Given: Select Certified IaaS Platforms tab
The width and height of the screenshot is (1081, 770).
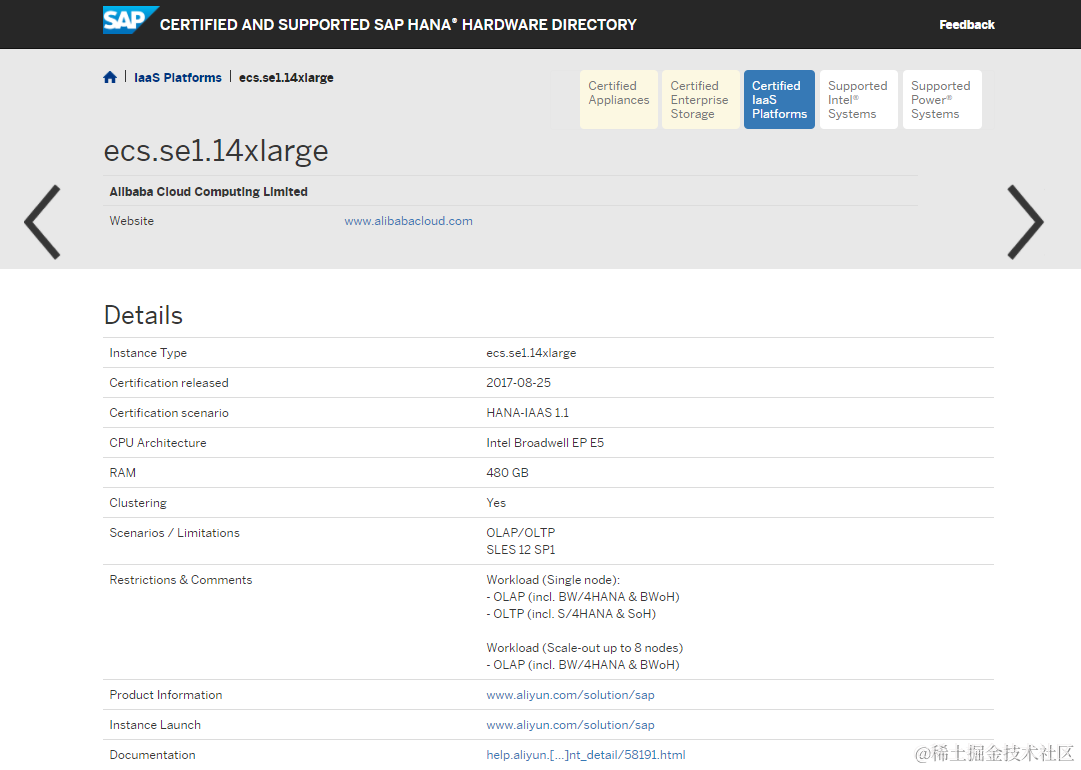Looking at the screenshot, I should pyautogui.click(x=779, y=99).
